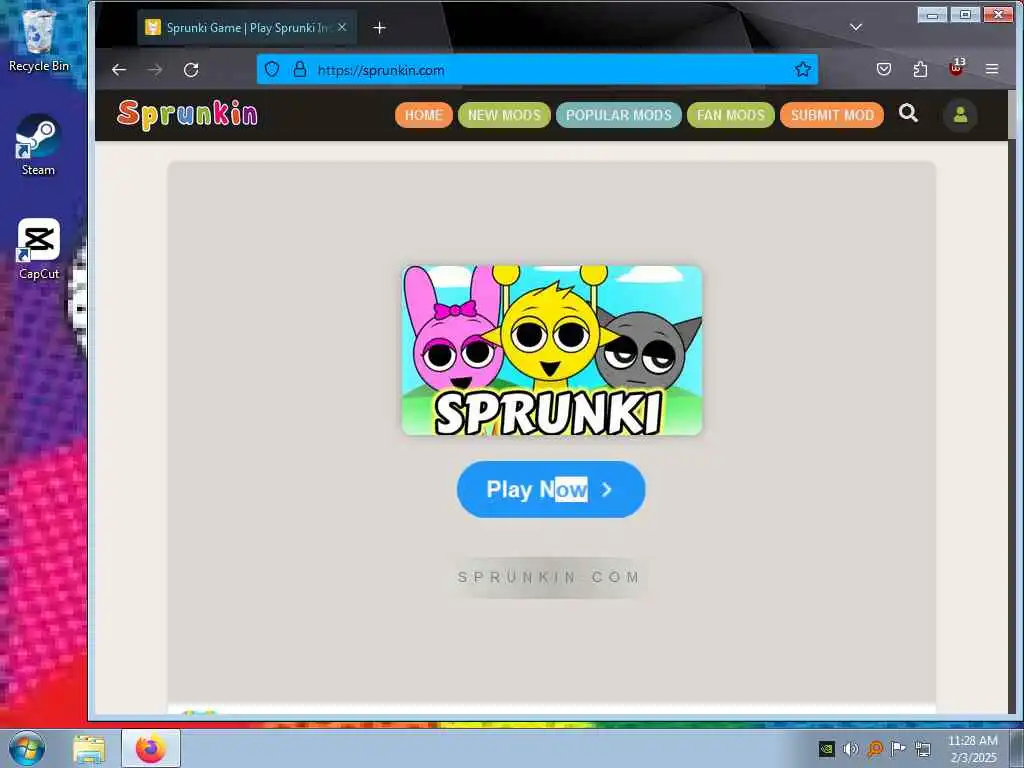
Task: Click the NVIDIA tray icon
Action: (827, 748)
